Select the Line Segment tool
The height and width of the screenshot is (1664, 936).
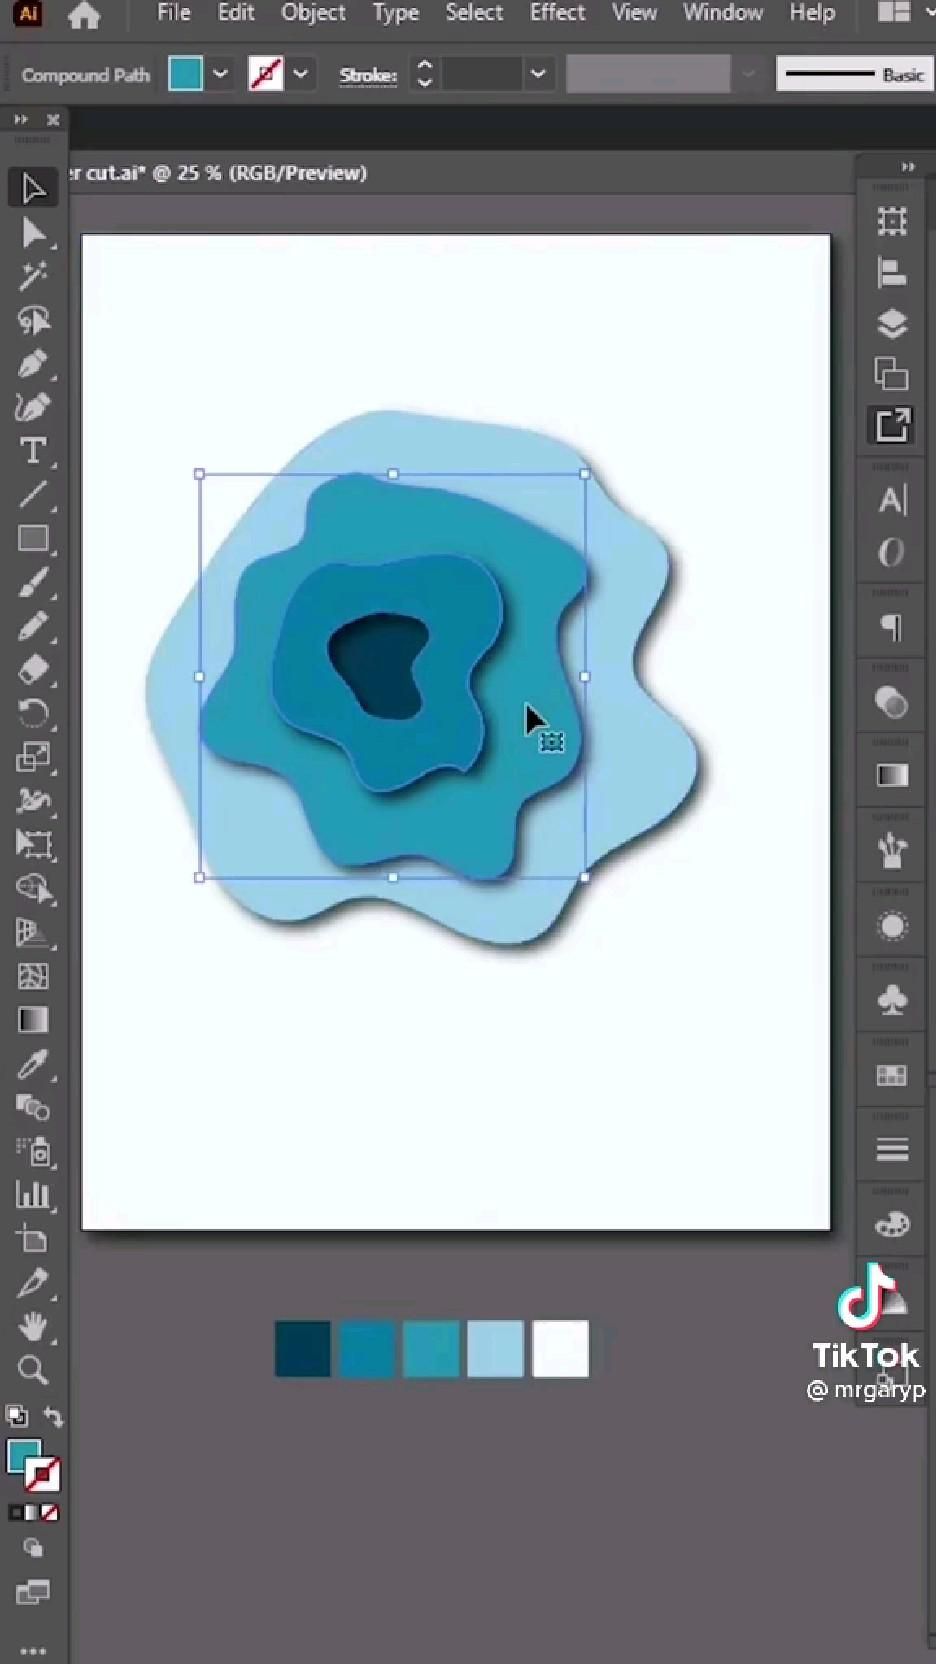[x=33, y=494]
